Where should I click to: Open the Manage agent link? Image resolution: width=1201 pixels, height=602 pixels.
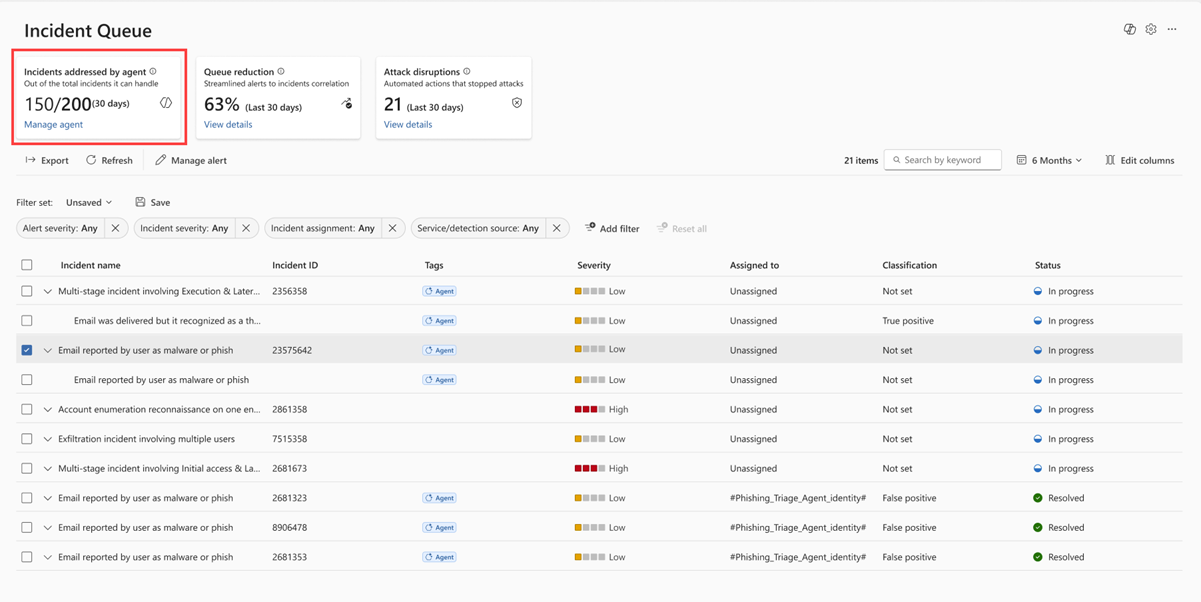[x=53, y=125]
